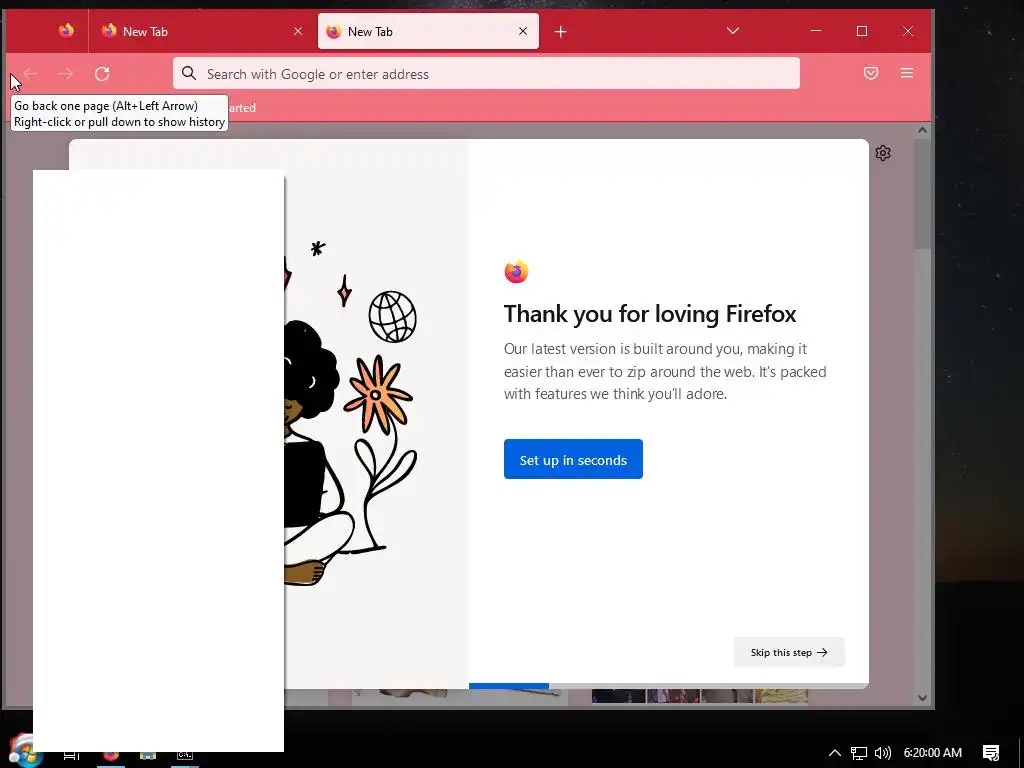Open new tab personalize gear settings
The height and width of the screenshot is (768, 1024).
click(x=883, y=153)
